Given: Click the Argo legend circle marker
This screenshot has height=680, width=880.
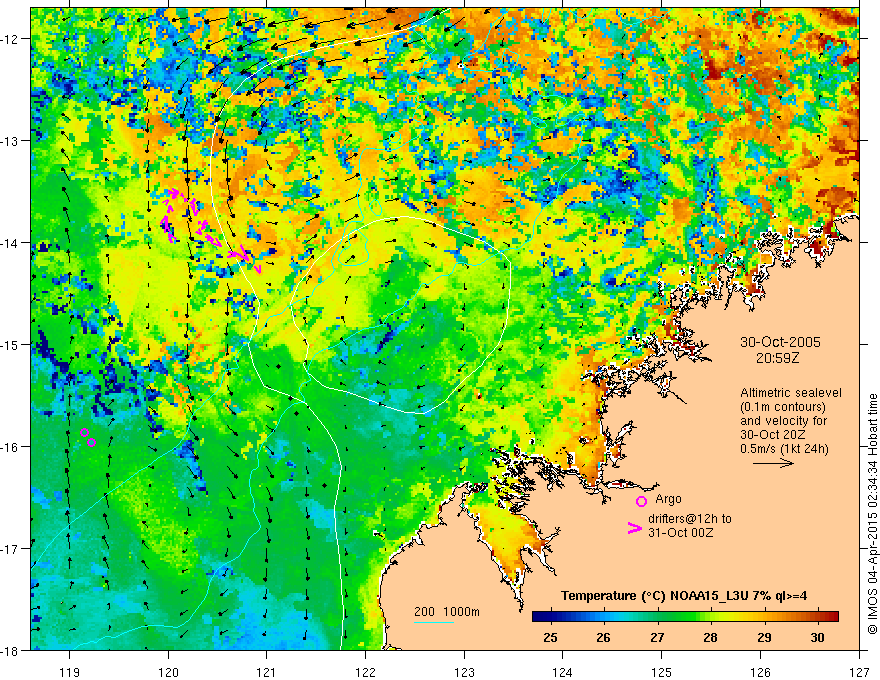Looking at the screenshot, I should 641,501.
